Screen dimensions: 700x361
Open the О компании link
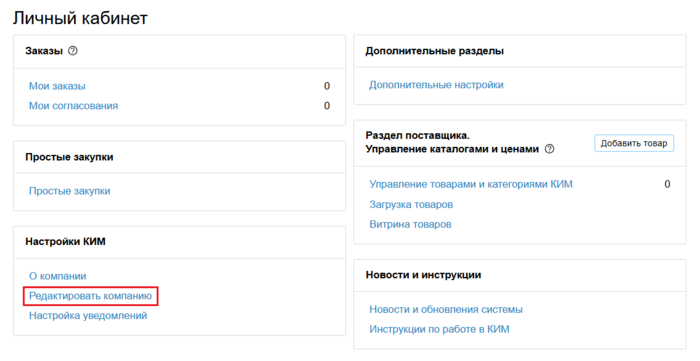tap(58, 276)
